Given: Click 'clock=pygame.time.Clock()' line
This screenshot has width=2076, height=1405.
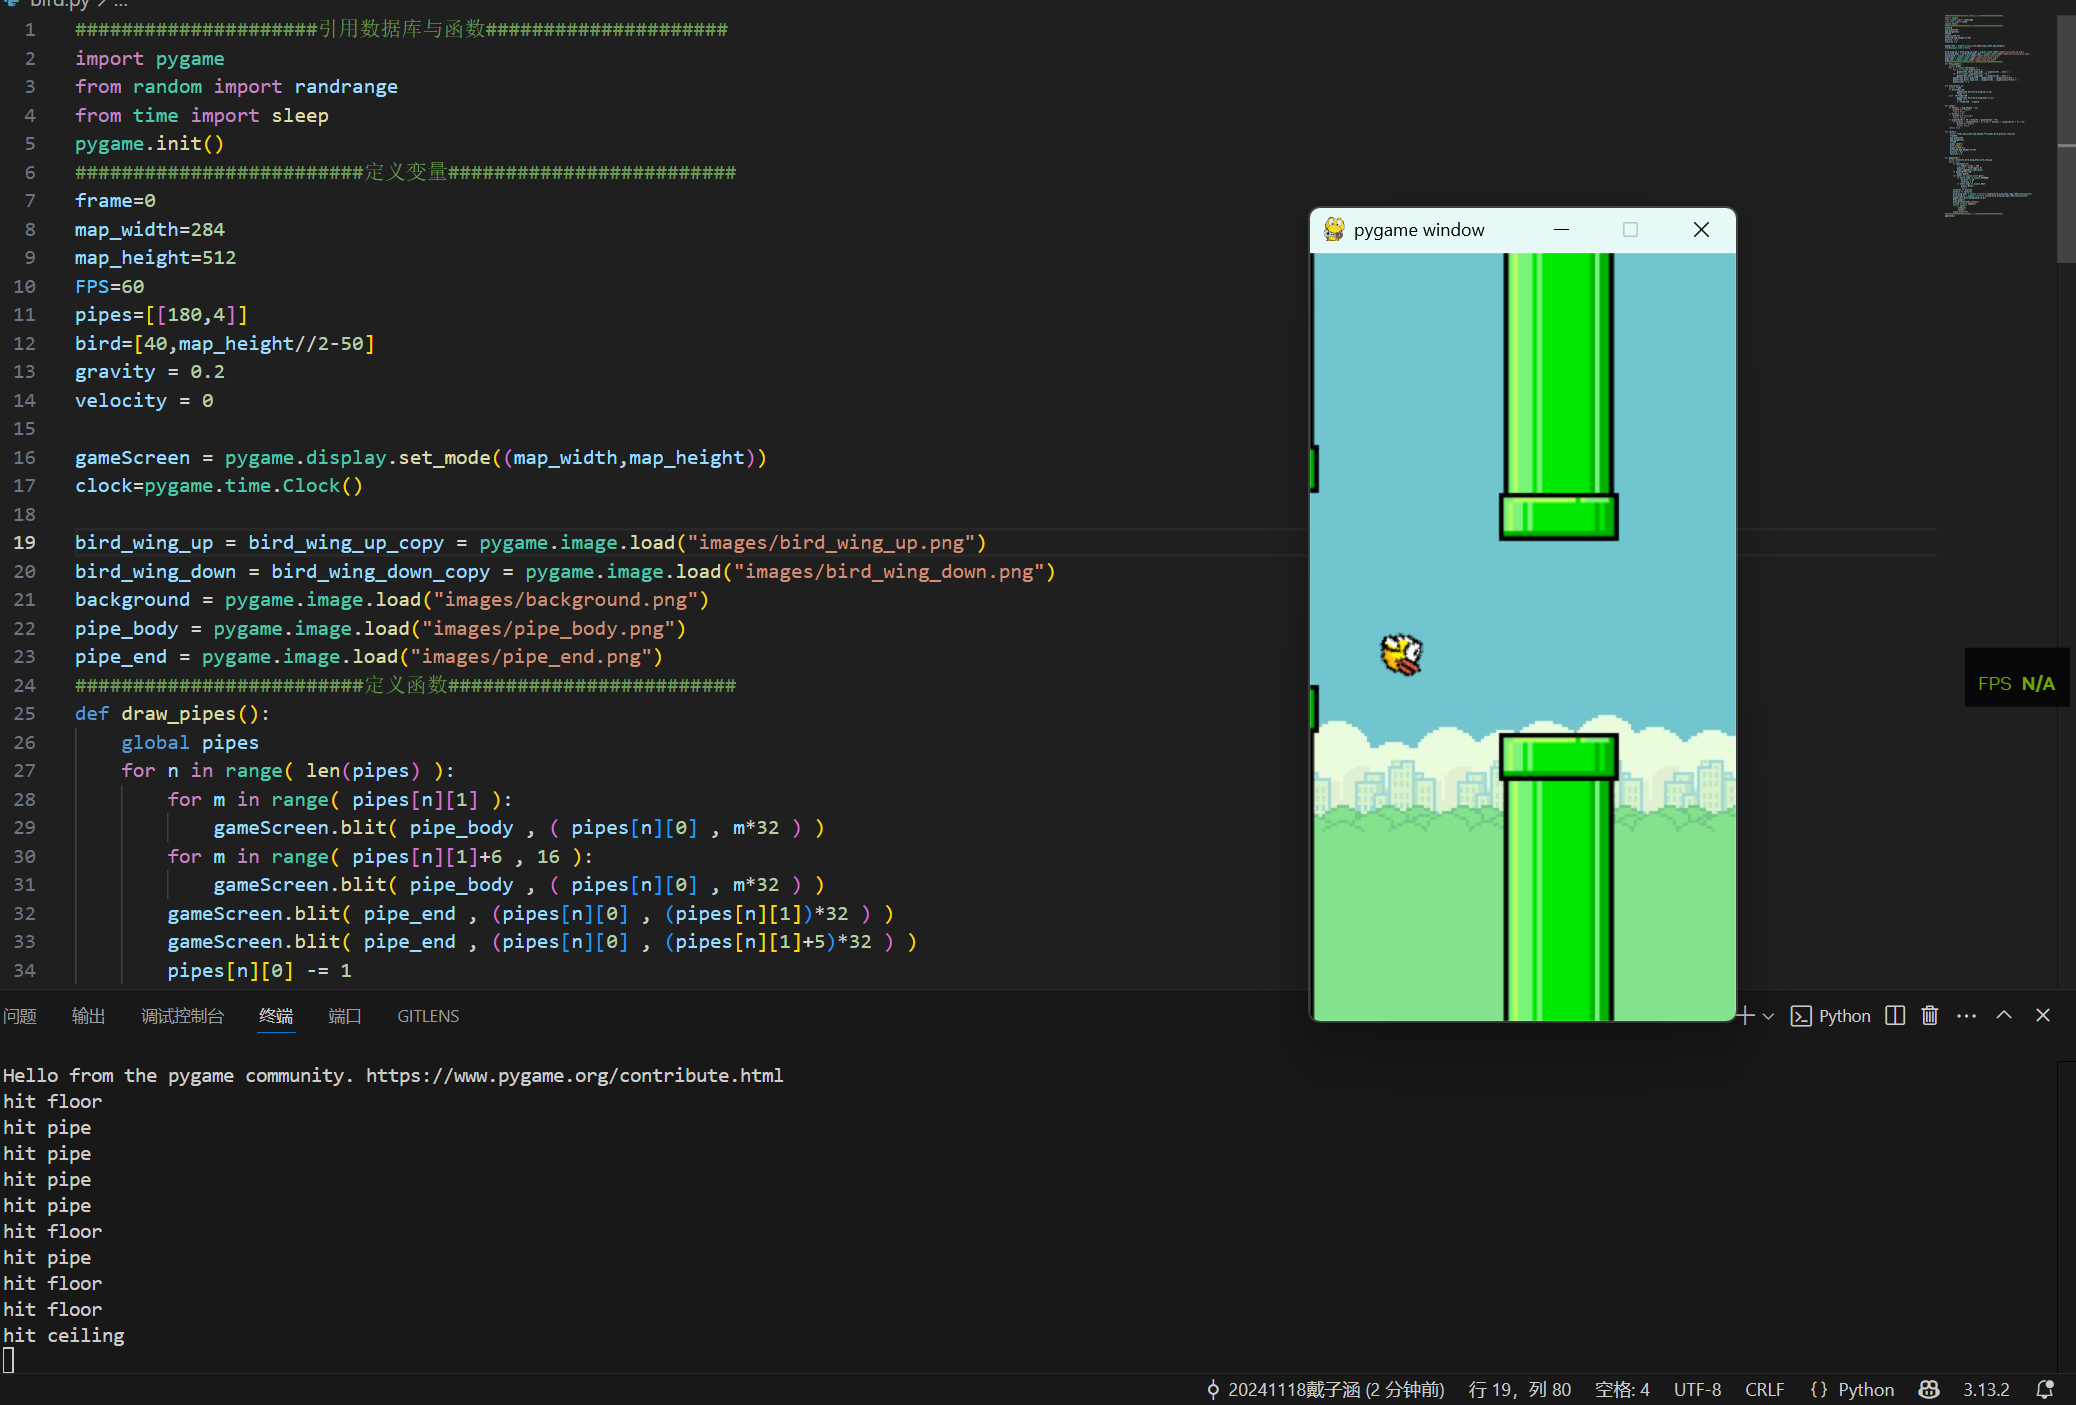Looking at the screenshot, I should [x=218, y=485].
